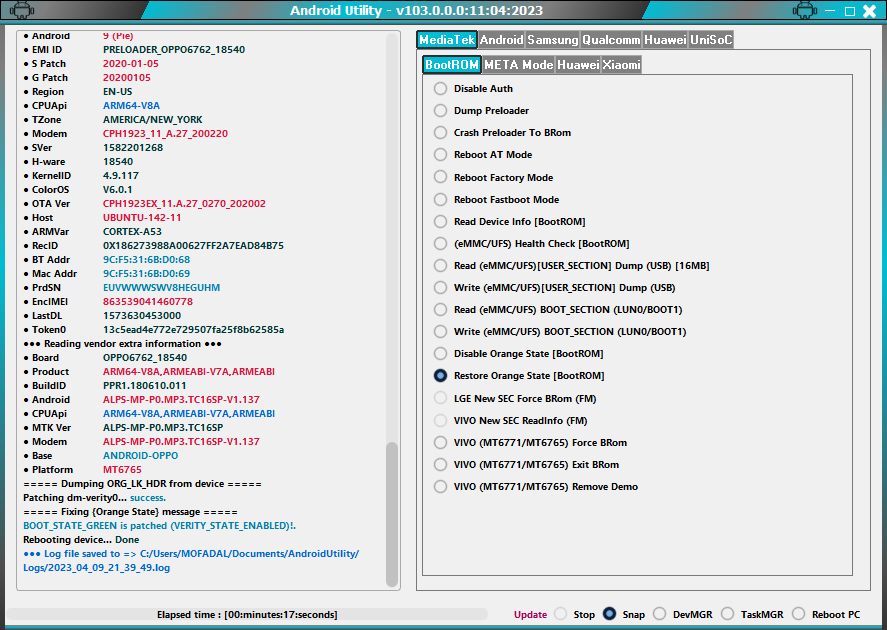The width and height of the screenshot is (887, 630).
Task: Select the META Mode sub-tab
Action: pyautogui.click(x=518, y=64)
